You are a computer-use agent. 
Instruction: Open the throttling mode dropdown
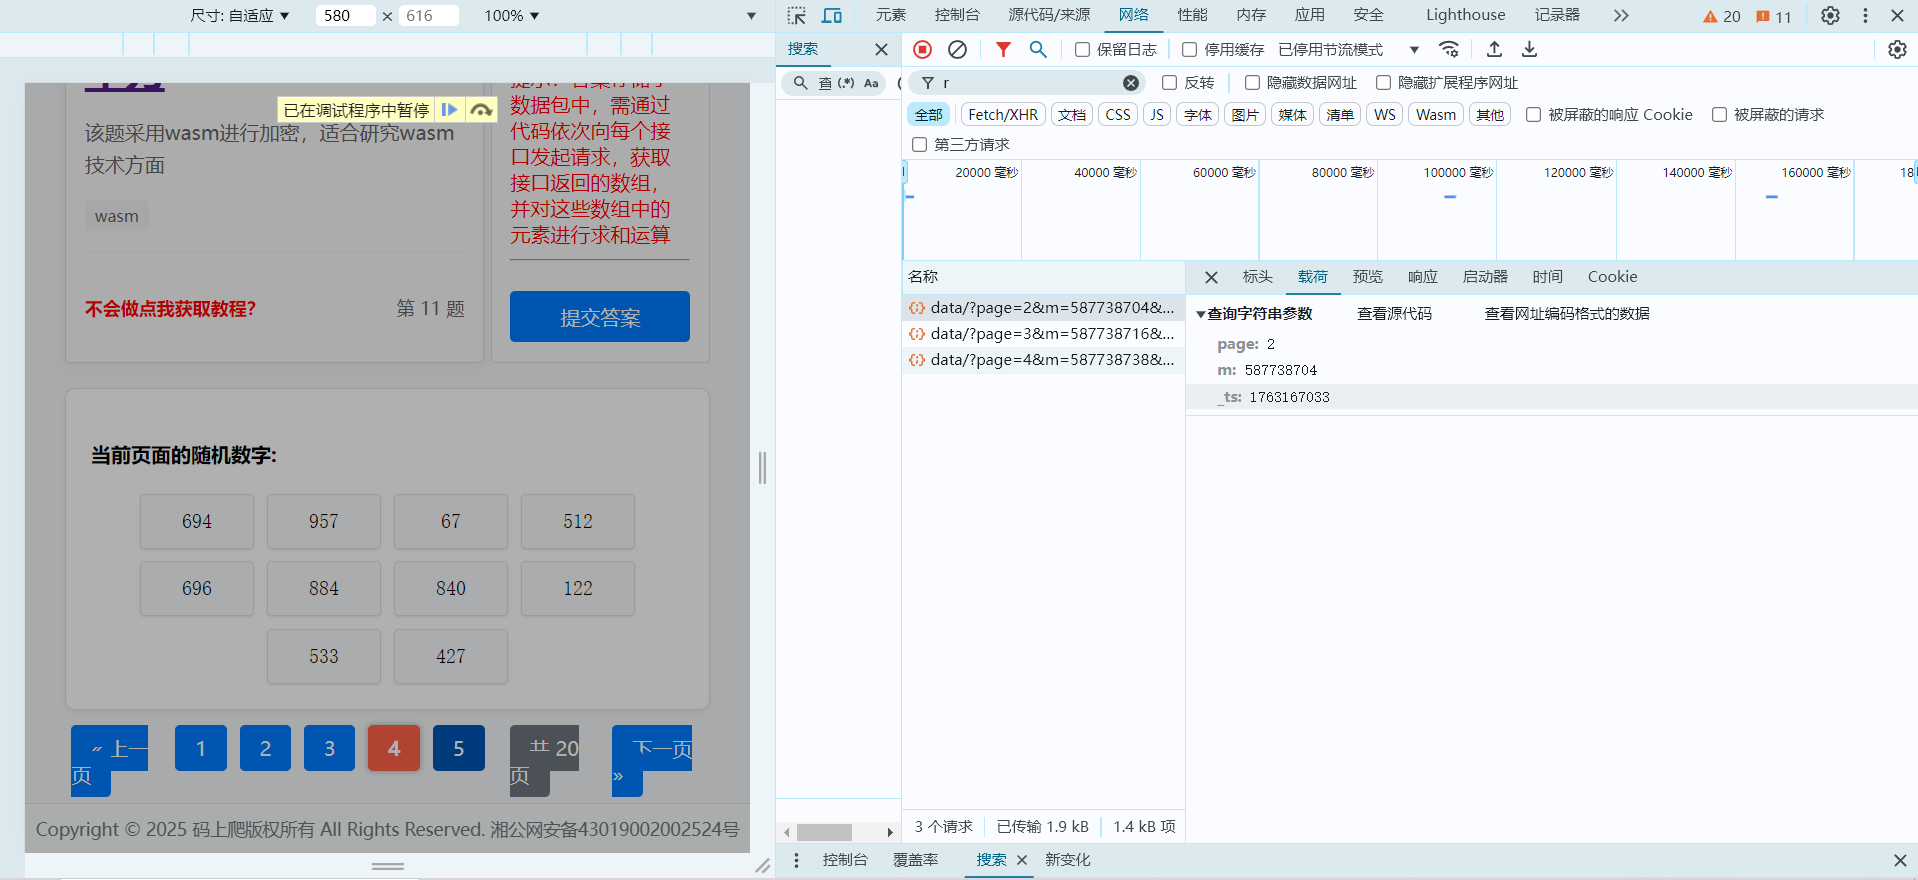[1413, 50]
